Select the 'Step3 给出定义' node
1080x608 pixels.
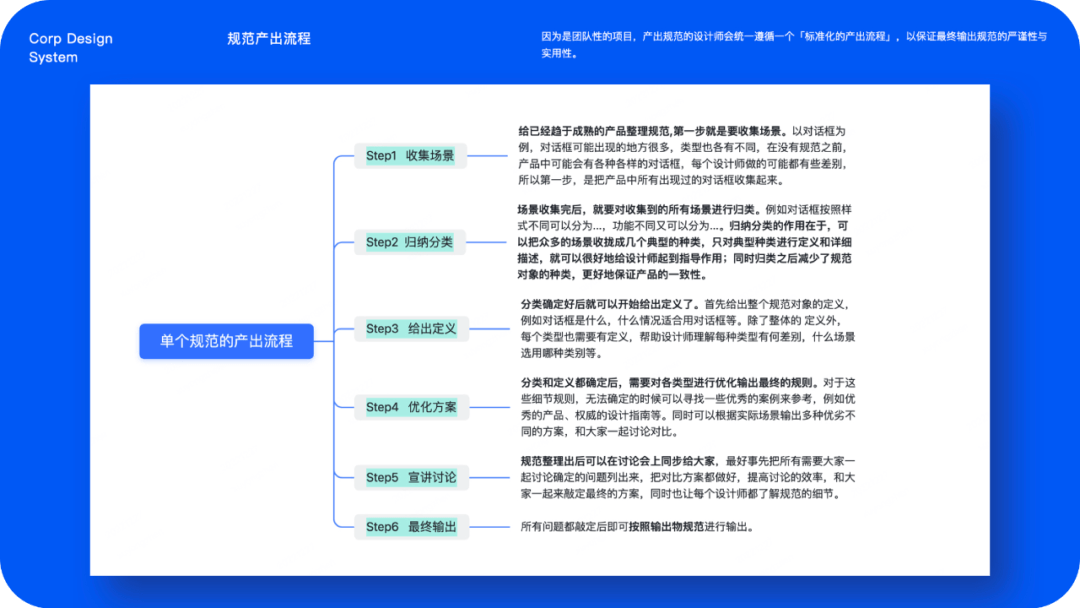[411, 328]
